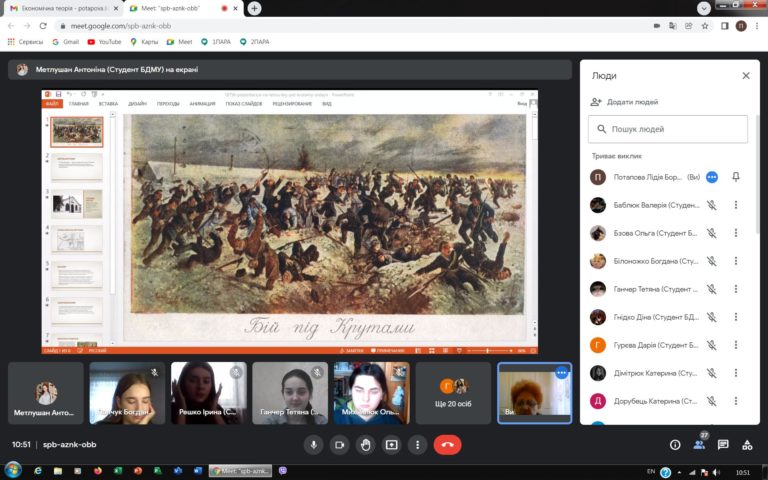Open a new browser tab
Screen dimensions: 768x480
[254, 8]
